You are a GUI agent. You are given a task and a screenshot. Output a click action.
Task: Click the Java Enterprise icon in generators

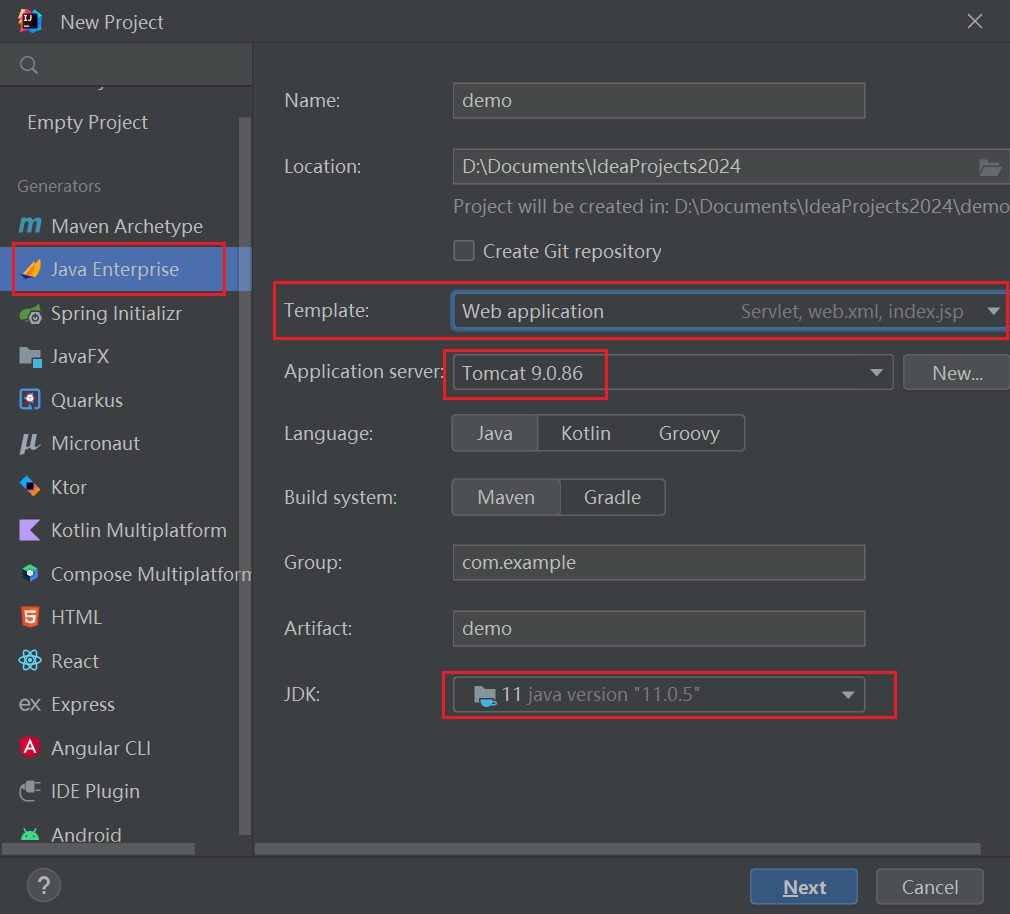(x=31, y=269)
